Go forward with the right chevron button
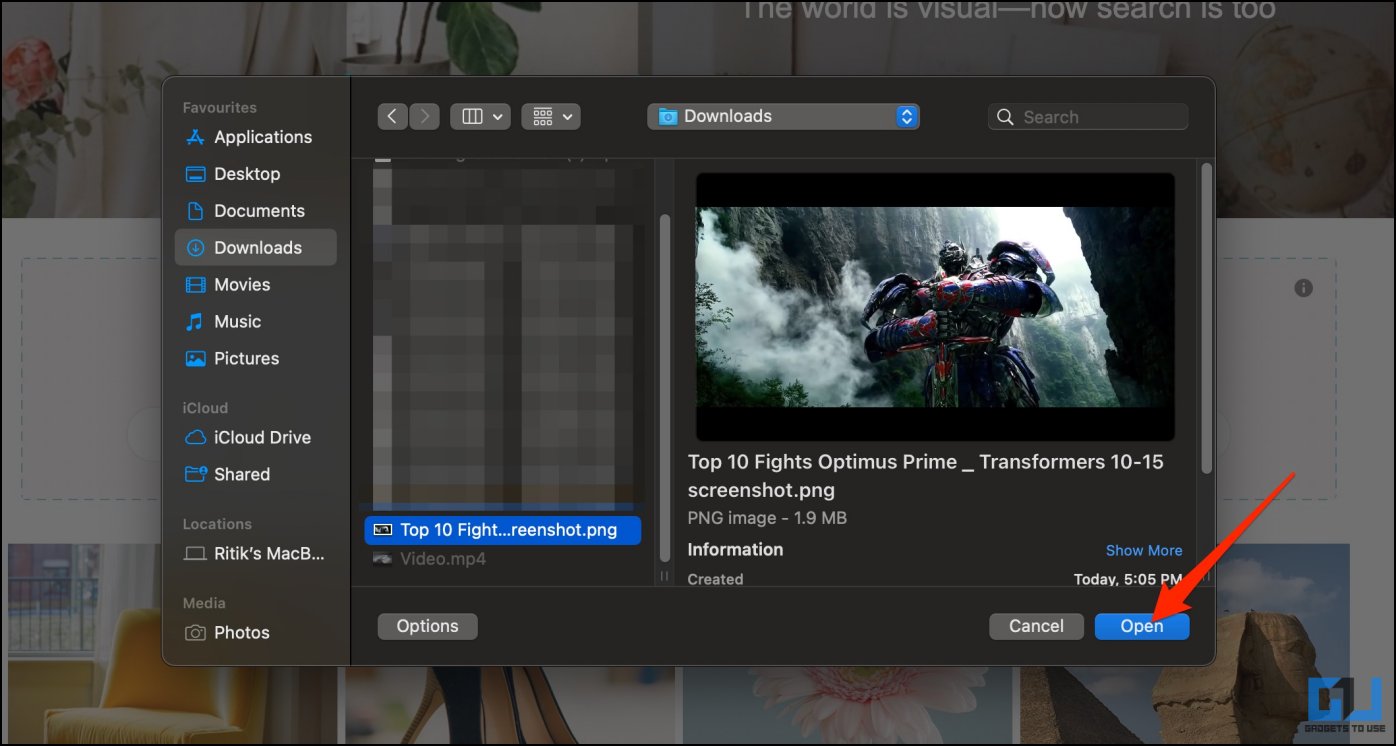Viewport: 1396px width, 746px height. [424, 117]
